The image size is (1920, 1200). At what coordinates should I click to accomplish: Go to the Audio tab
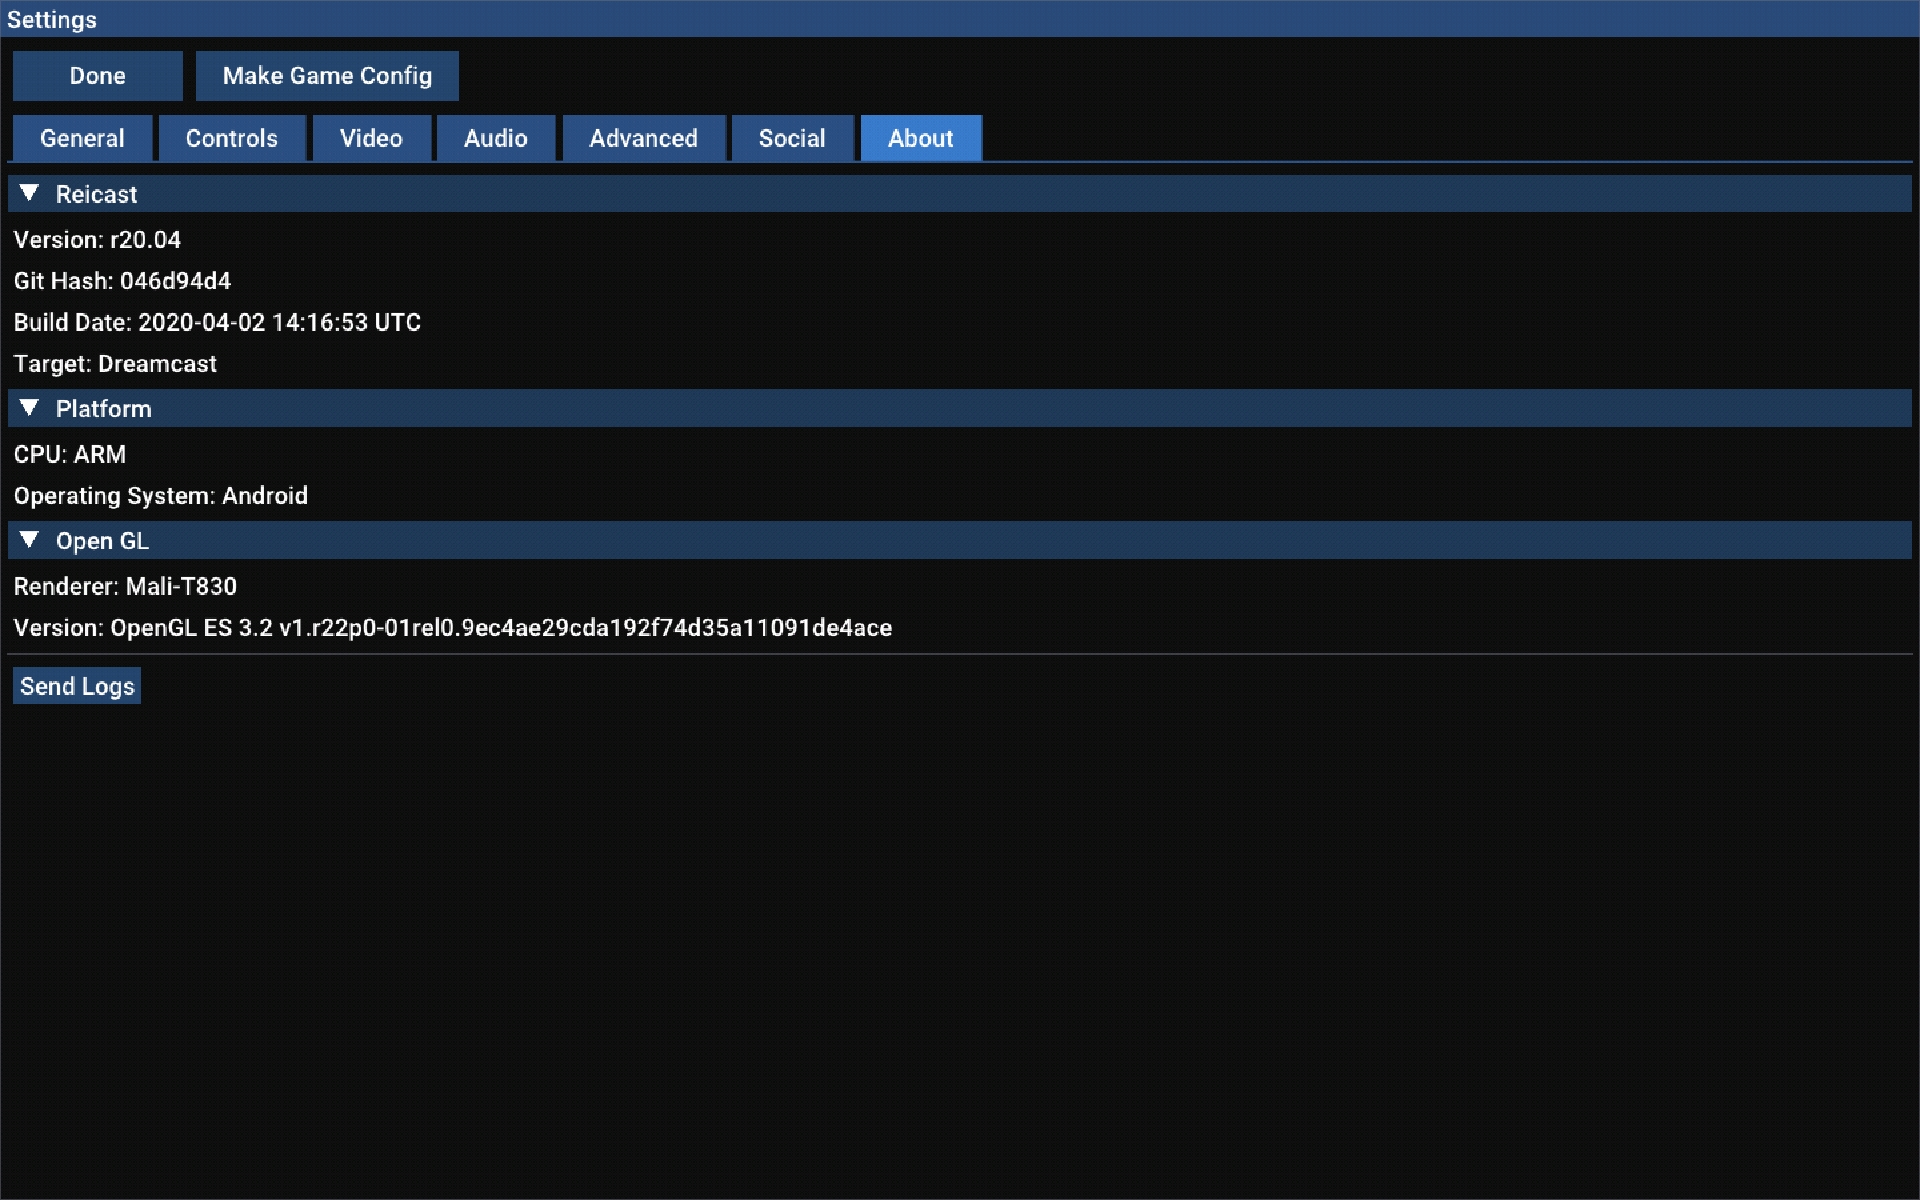point(496,138)
